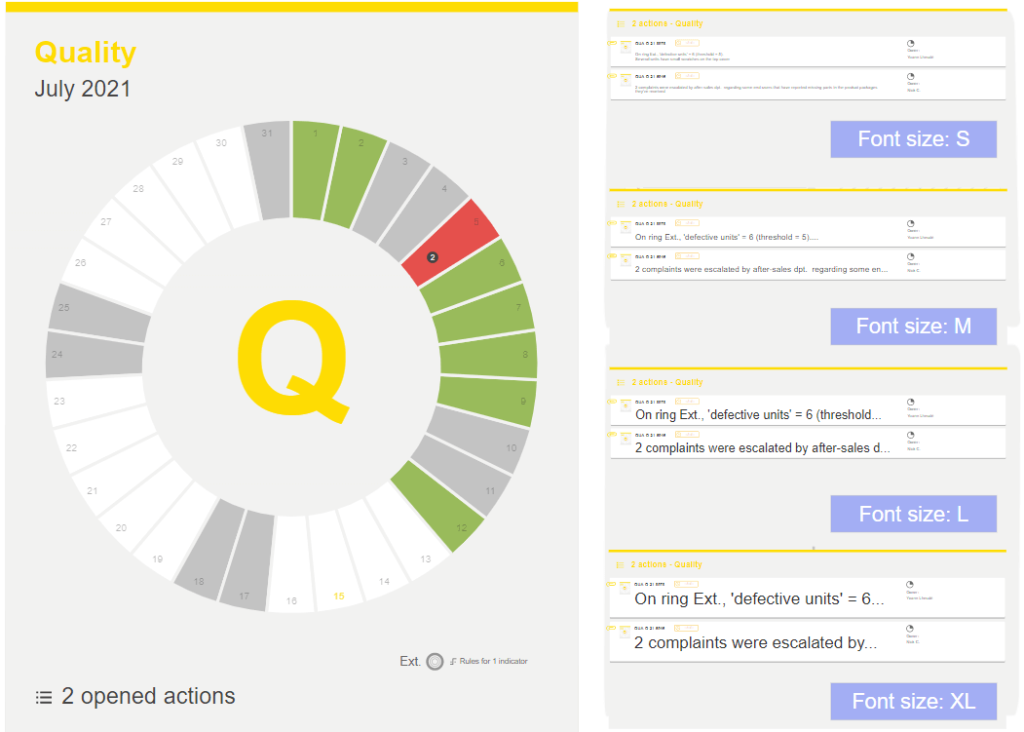The image size is (1024, 732).
Task: Select the green day 1 segment
Action: click(315, 170)
